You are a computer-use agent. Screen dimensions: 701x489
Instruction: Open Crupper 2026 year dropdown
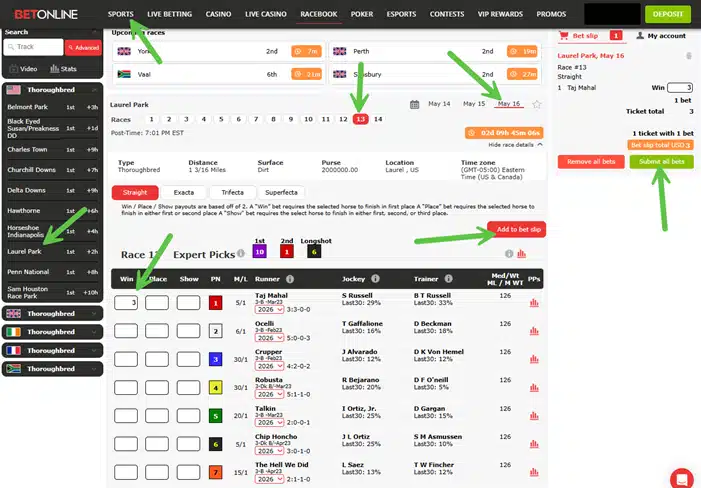[269, 366]
